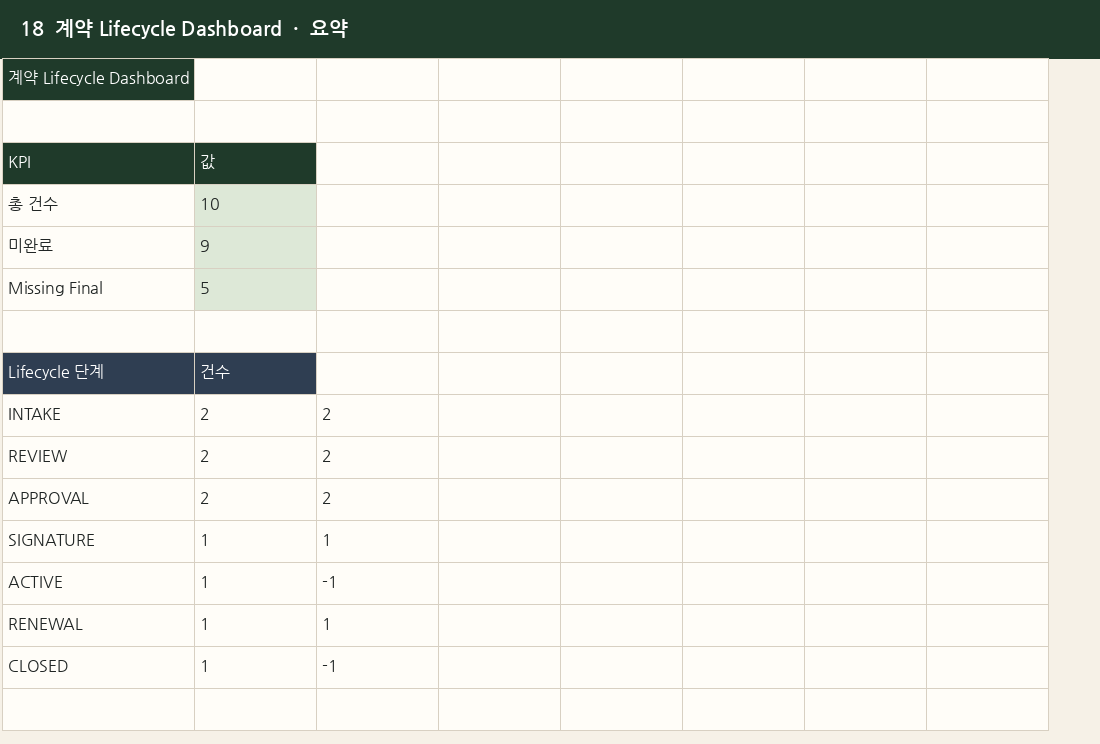Viewport: 1100px width, 744px height.
Task: Click the 'APPROVAL' stage cell
Action: click(x=98, y=500)
